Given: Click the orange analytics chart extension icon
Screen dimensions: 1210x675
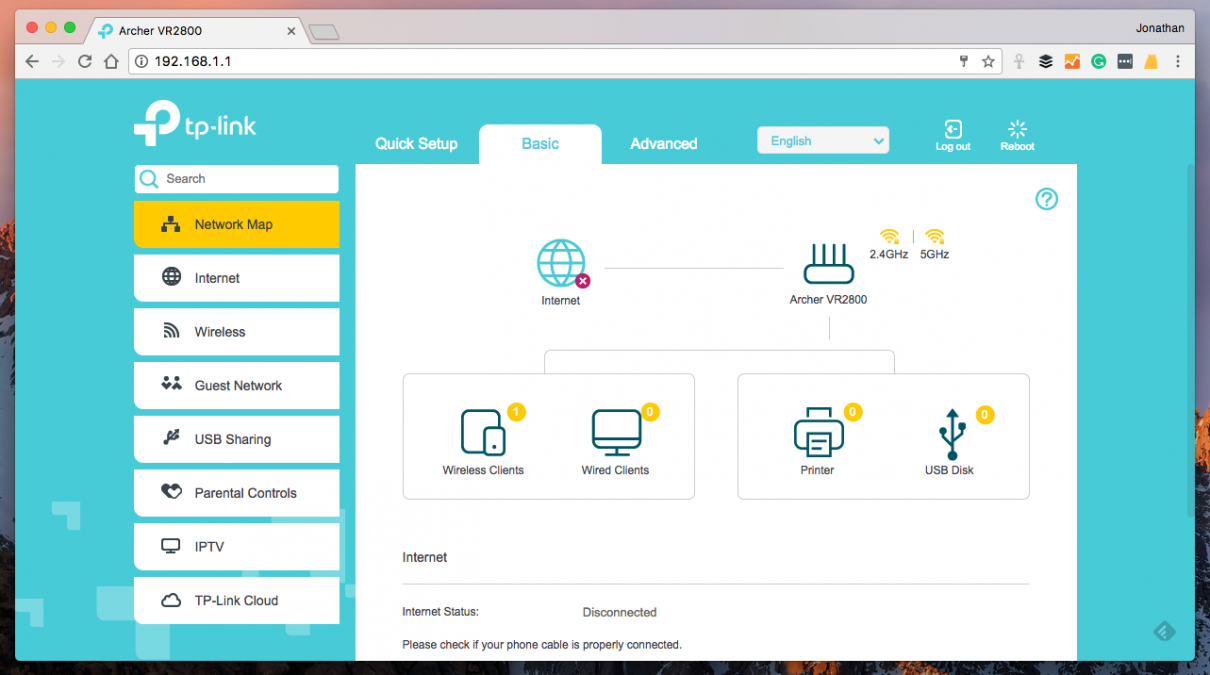Looking at the screenshot, I should tap(1072, 61).
